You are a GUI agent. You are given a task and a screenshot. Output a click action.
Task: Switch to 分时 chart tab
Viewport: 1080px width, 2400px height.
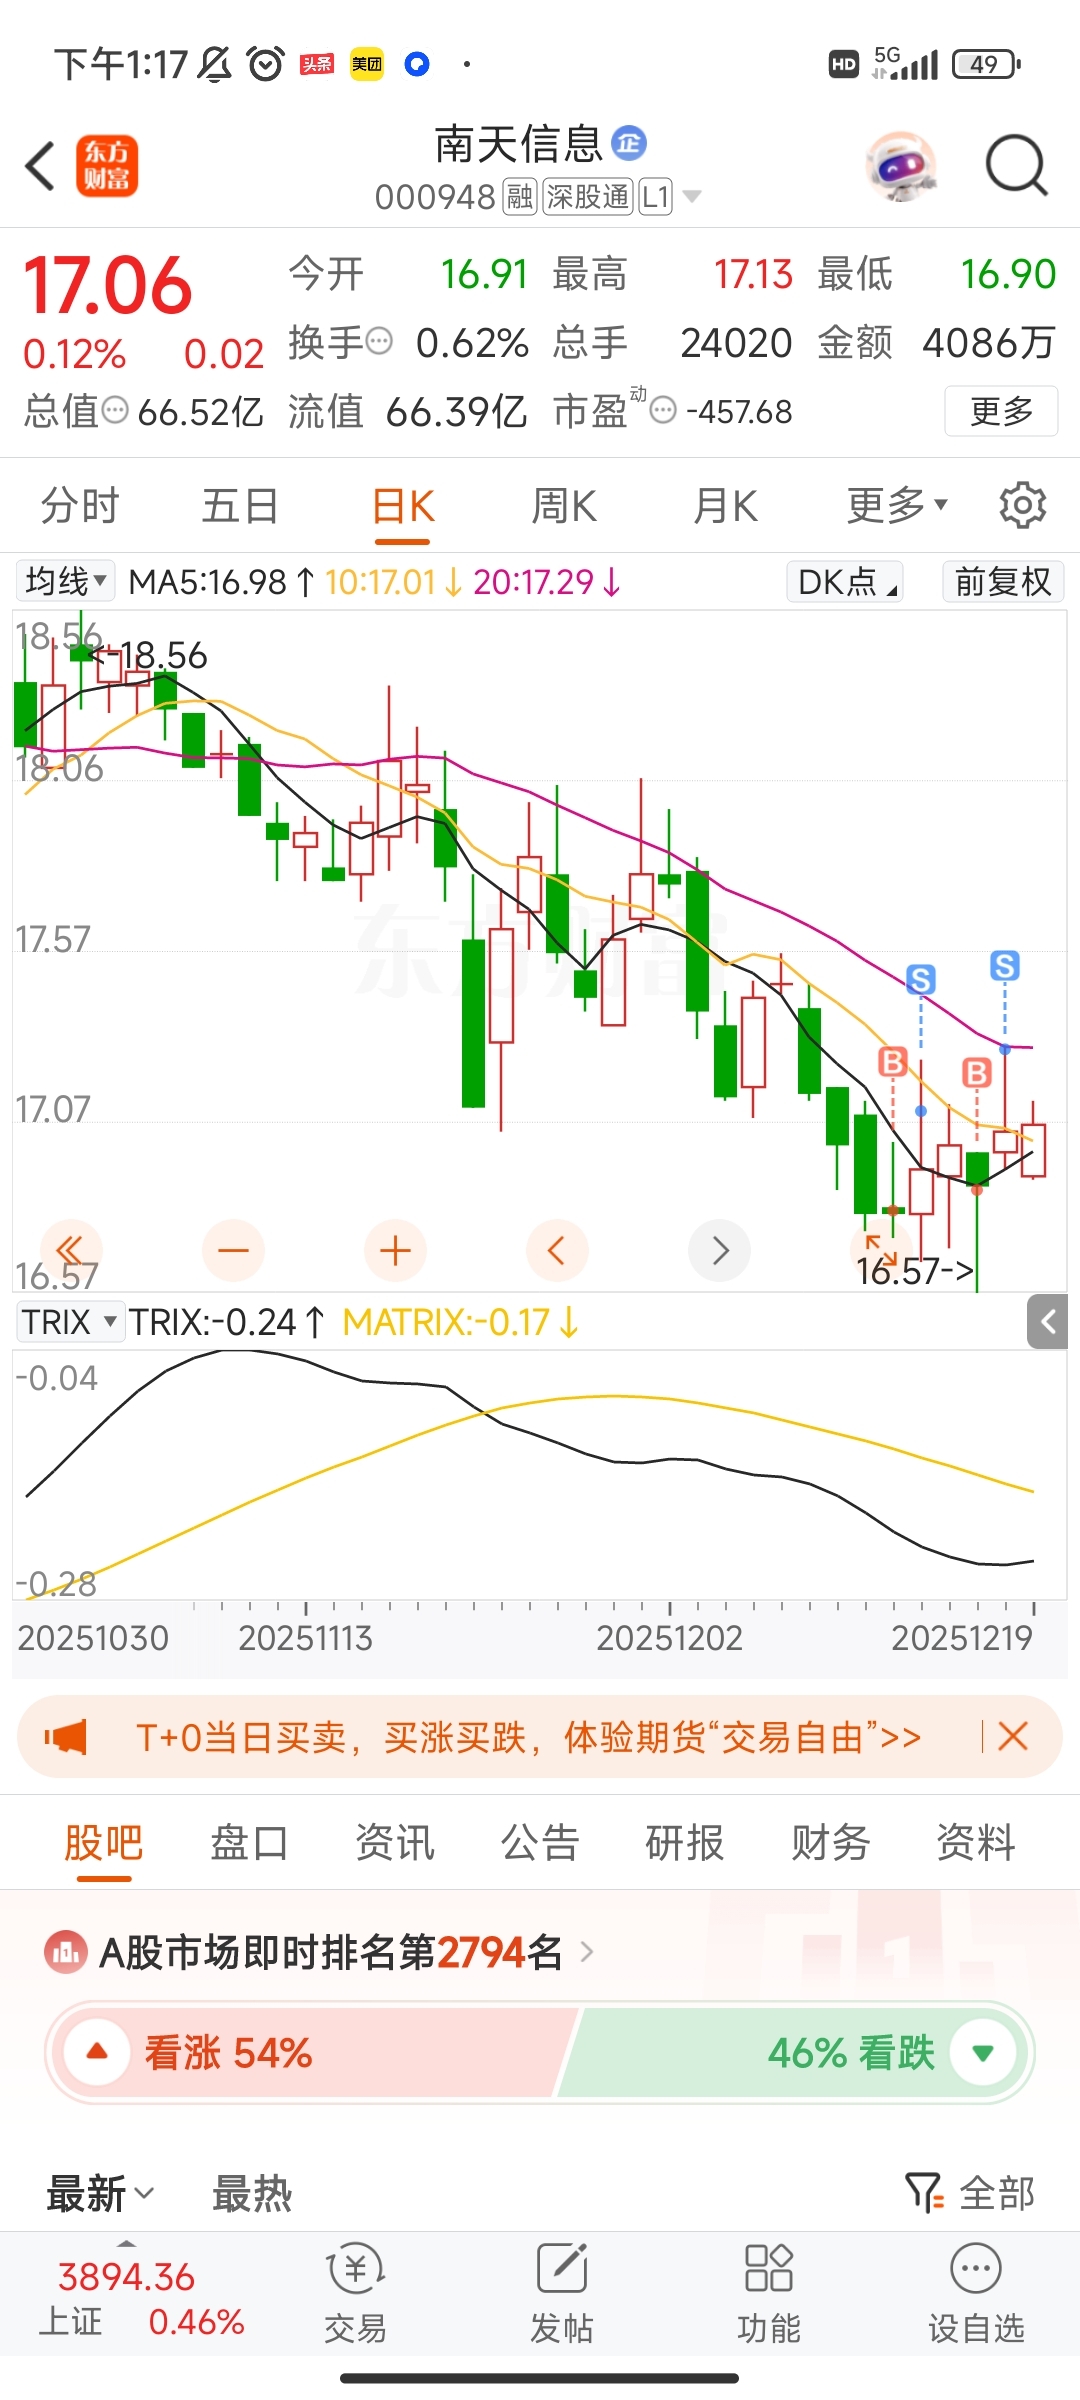pos(80,505)
